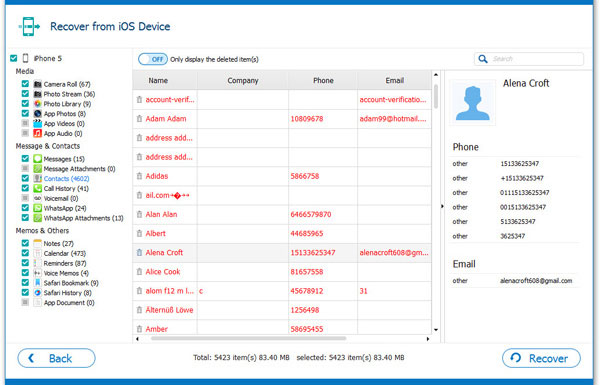Uncheck the Safari History checkbox
Image resolution: width=600 pixels, height=385 pixels.
(x=25, y=292)
